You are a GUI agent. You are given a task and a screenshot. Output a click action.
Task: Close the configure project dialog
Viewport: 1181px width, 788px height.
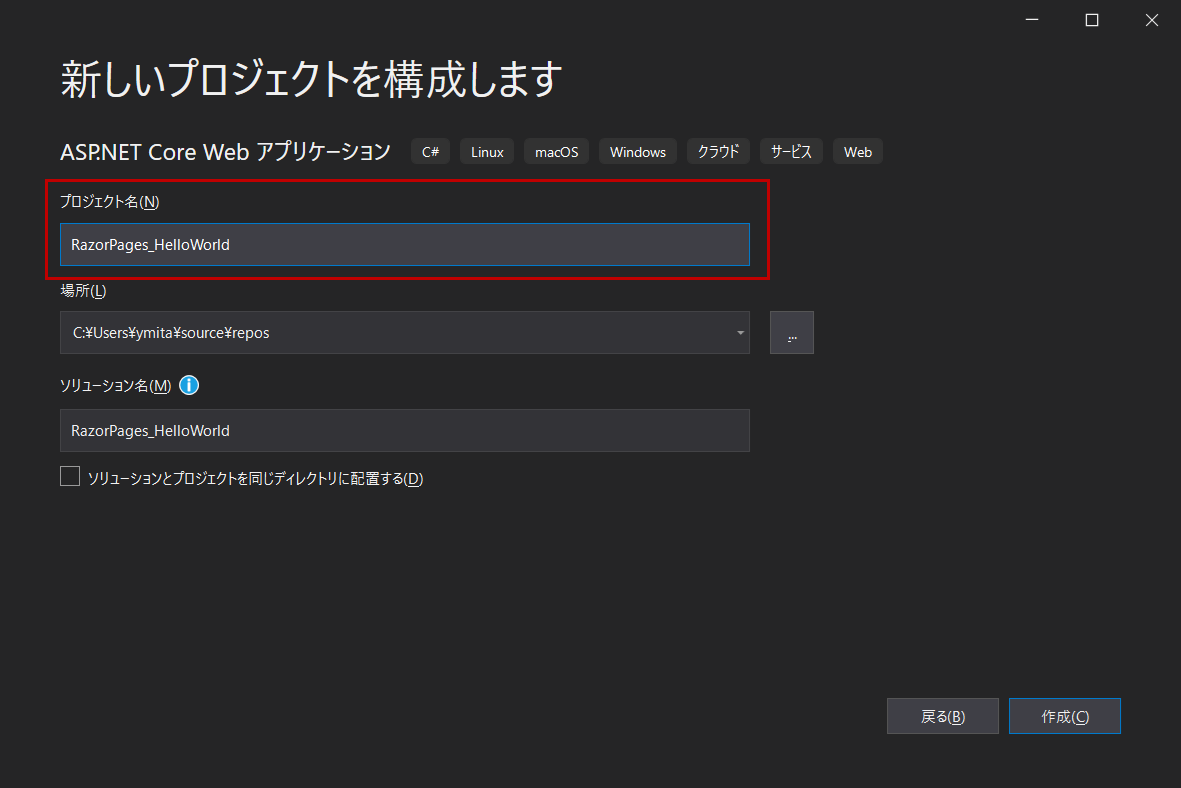(1152, 20)
